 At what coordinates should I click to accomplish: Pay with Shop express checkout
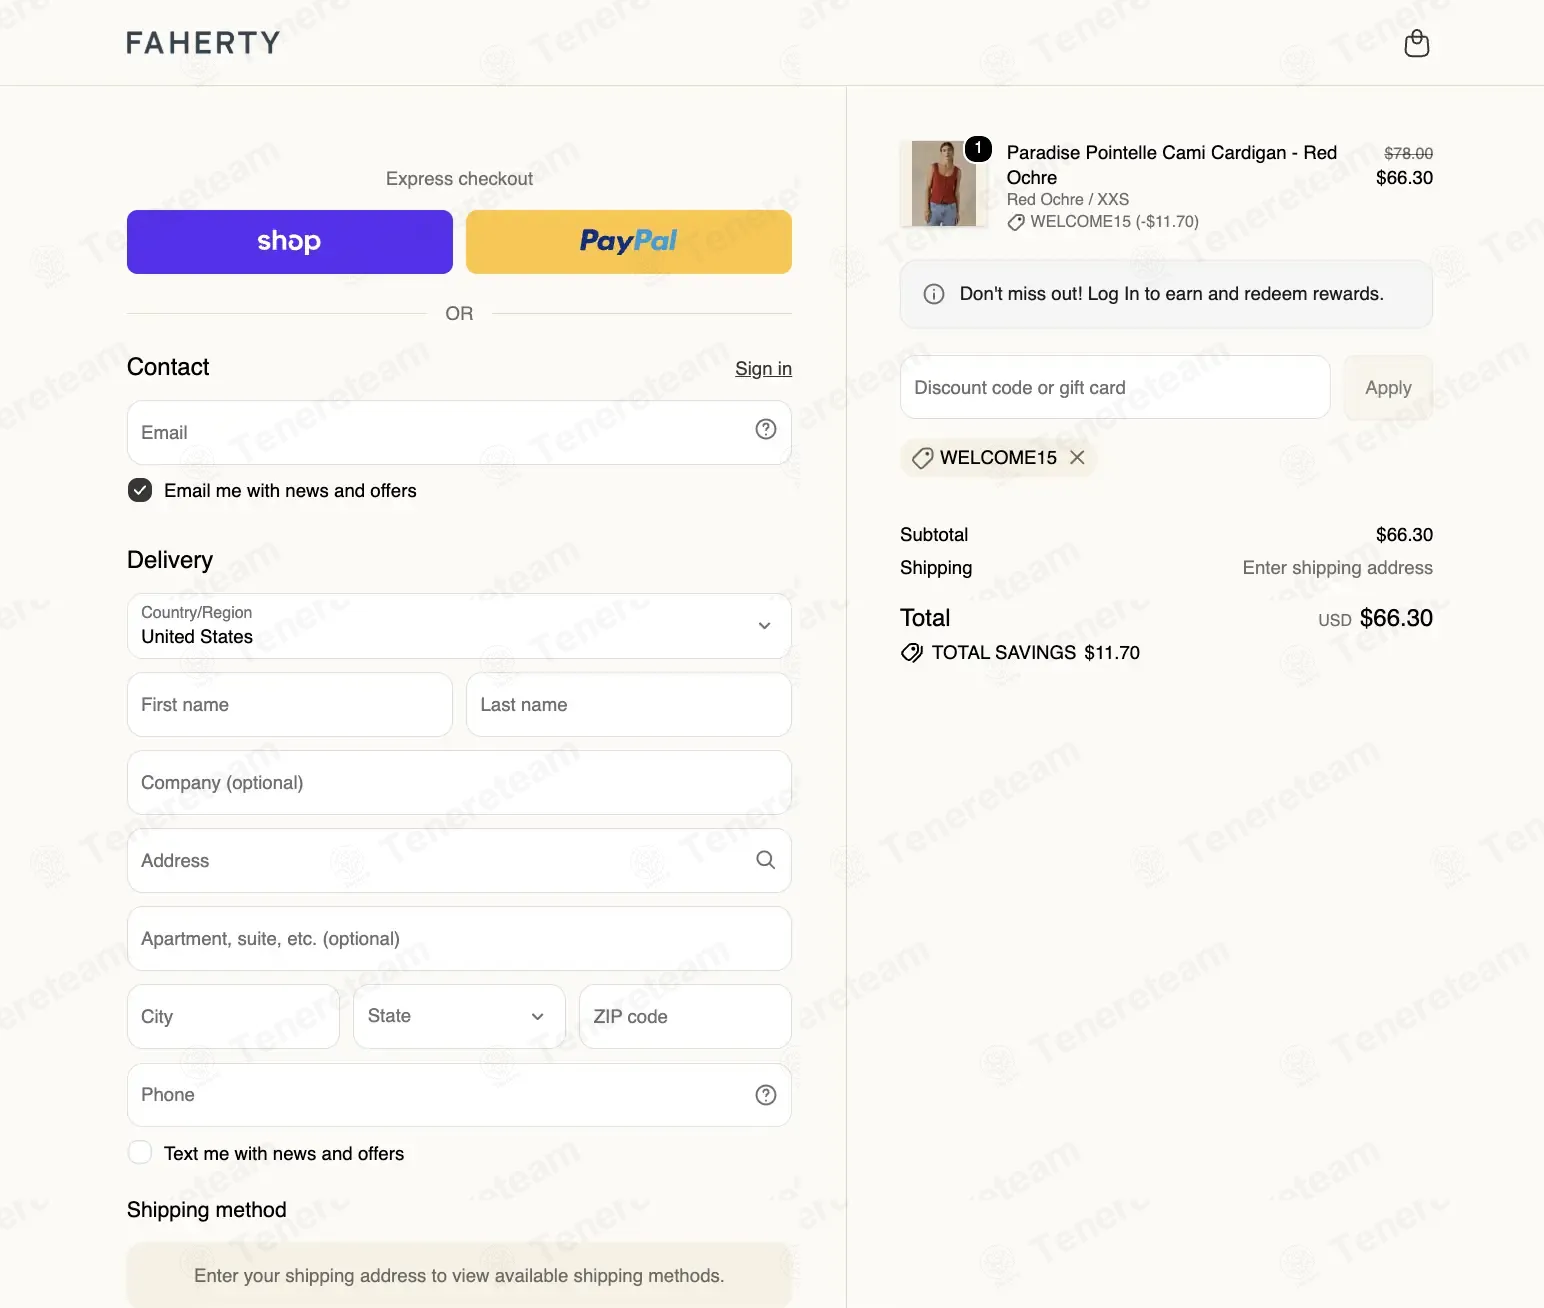290,242
